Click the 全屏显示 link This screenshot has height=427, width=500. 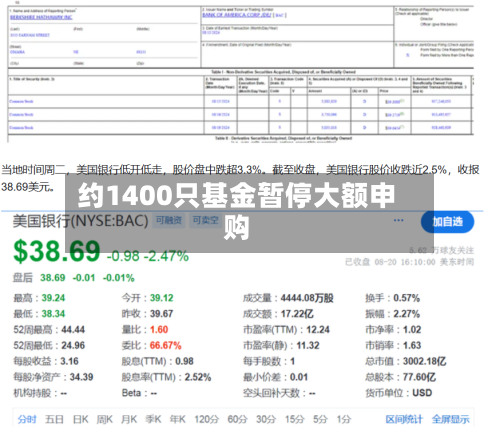451,419
